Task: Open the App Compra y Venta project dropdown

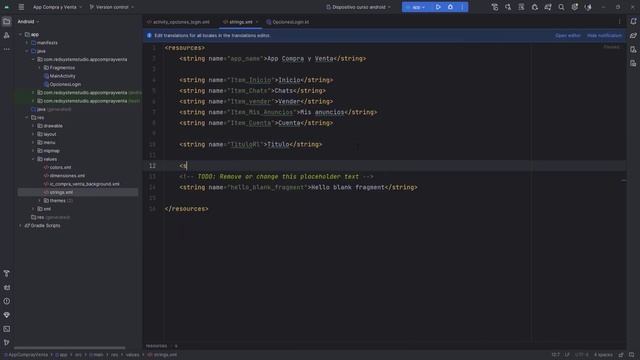Action: (x=57, y=7)
